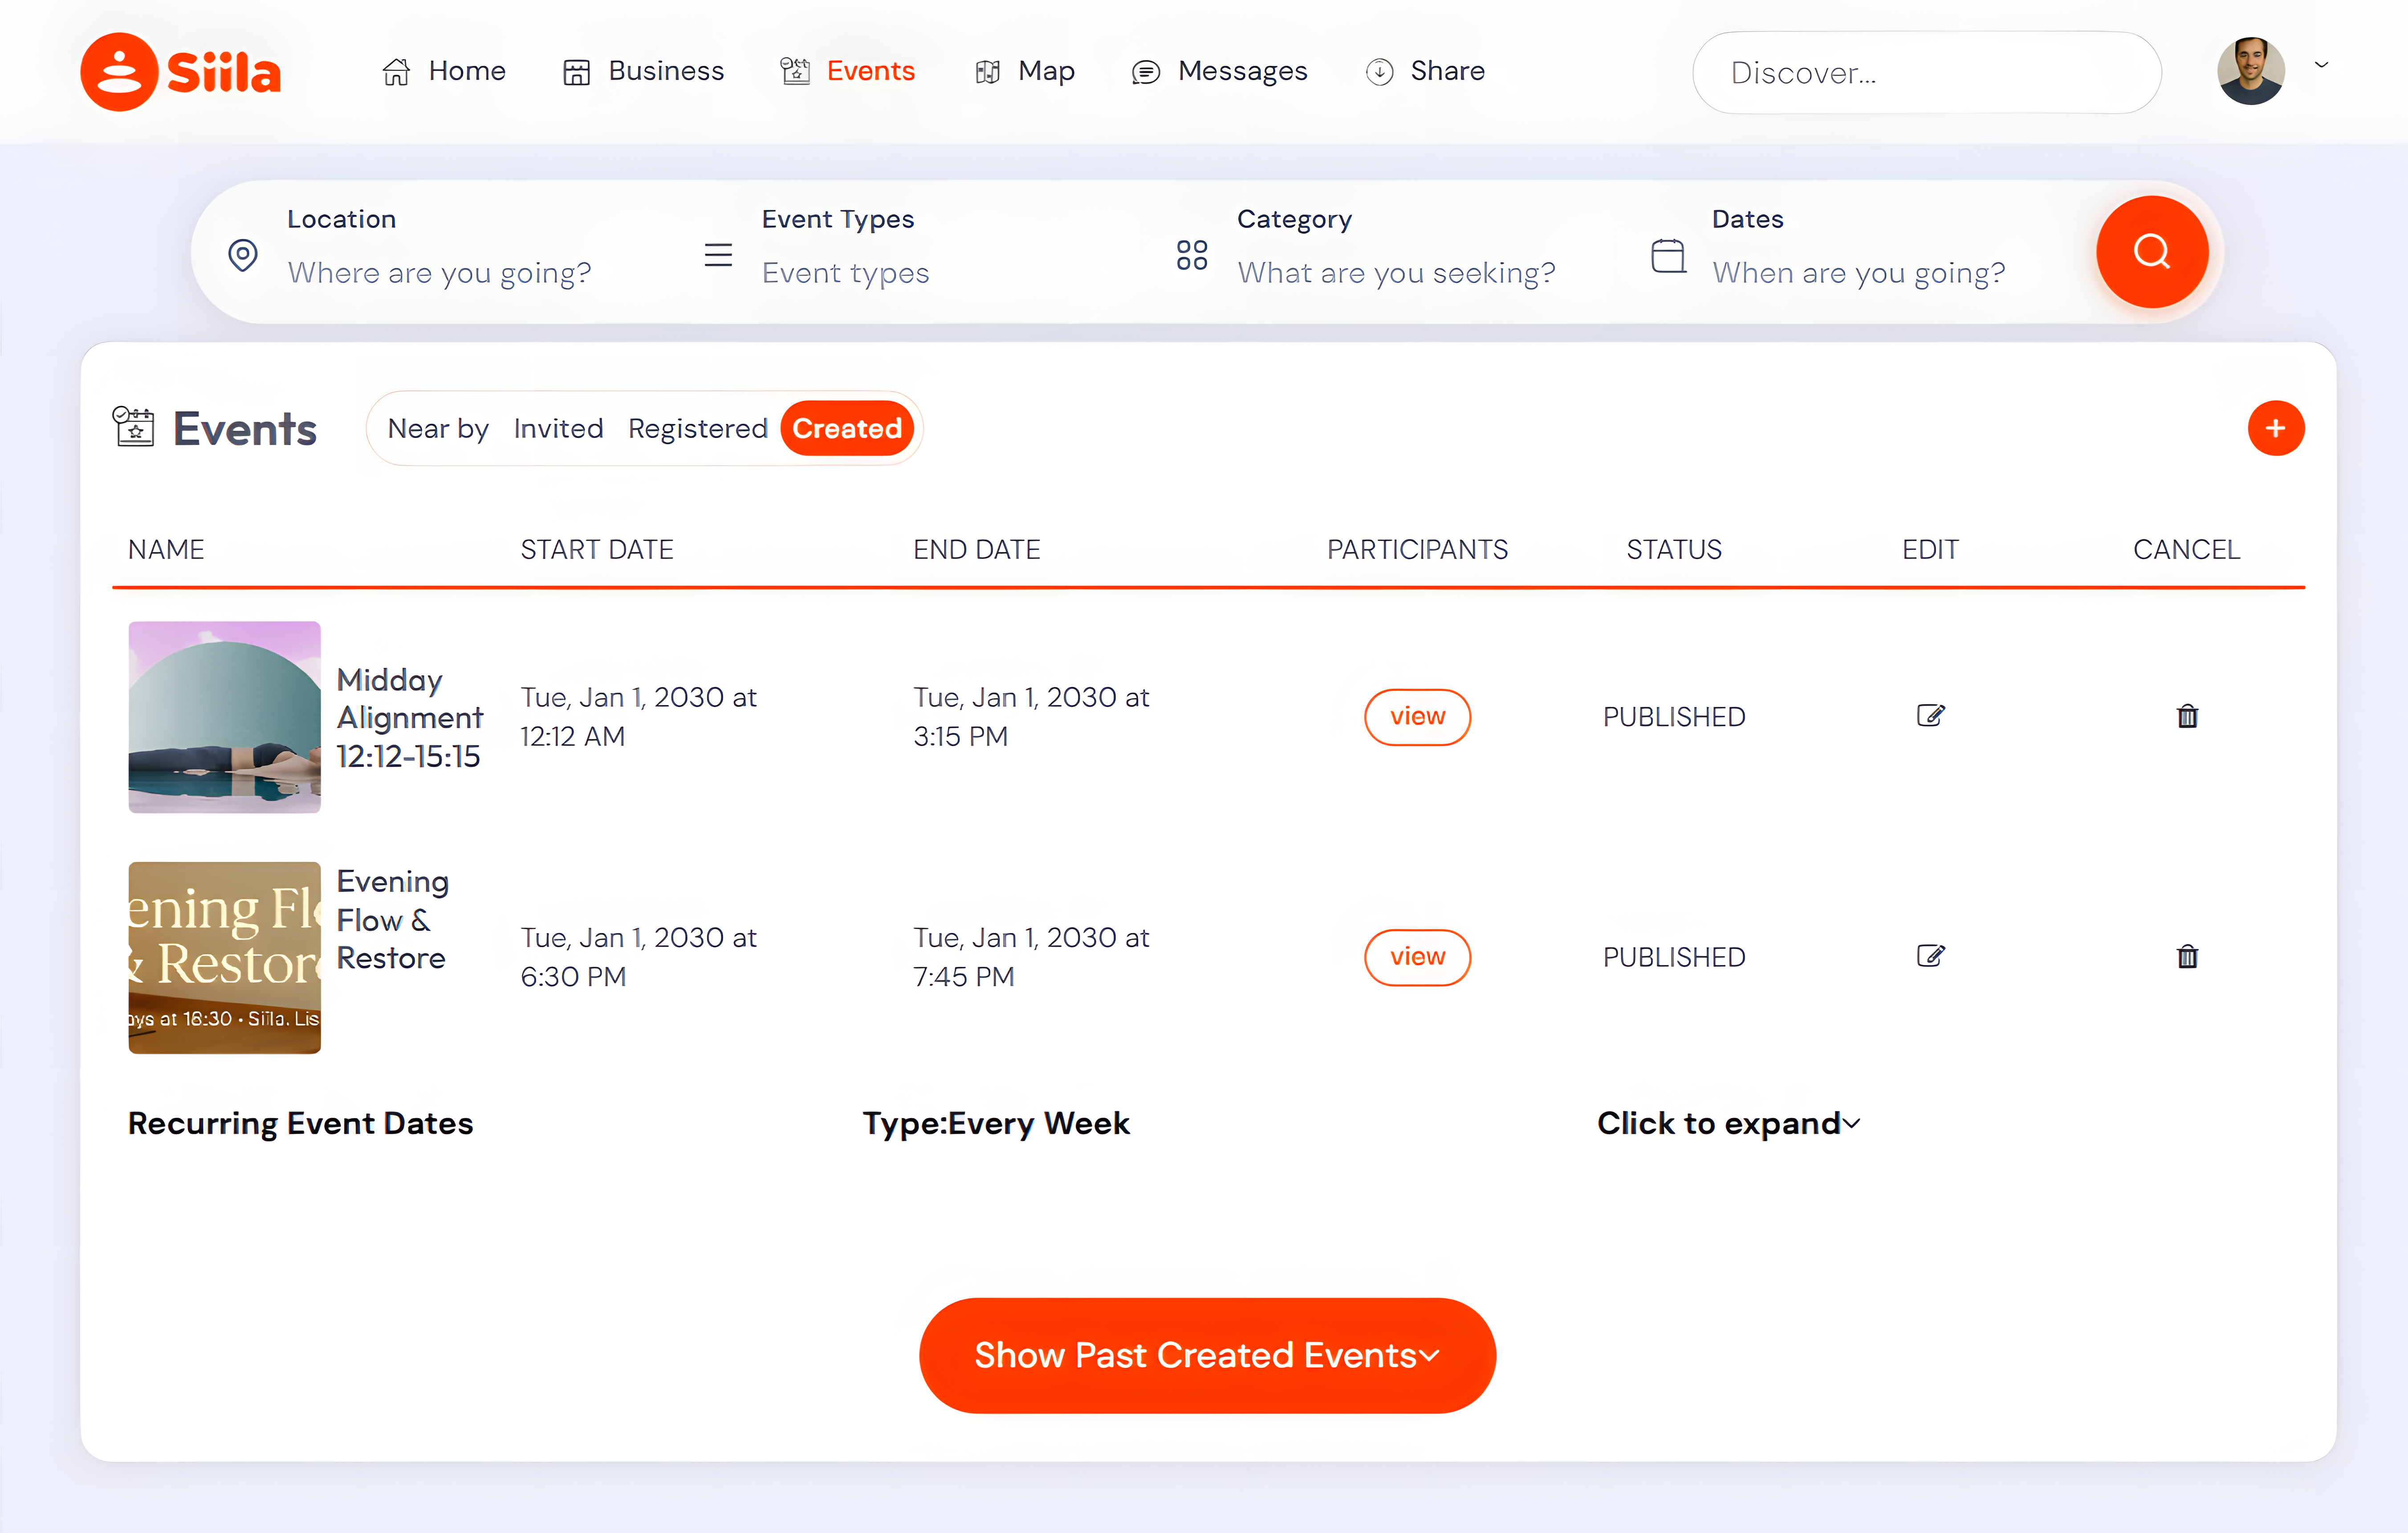Click the location pin icon
2408x1533 pixels.
click(x=243, y=255)
